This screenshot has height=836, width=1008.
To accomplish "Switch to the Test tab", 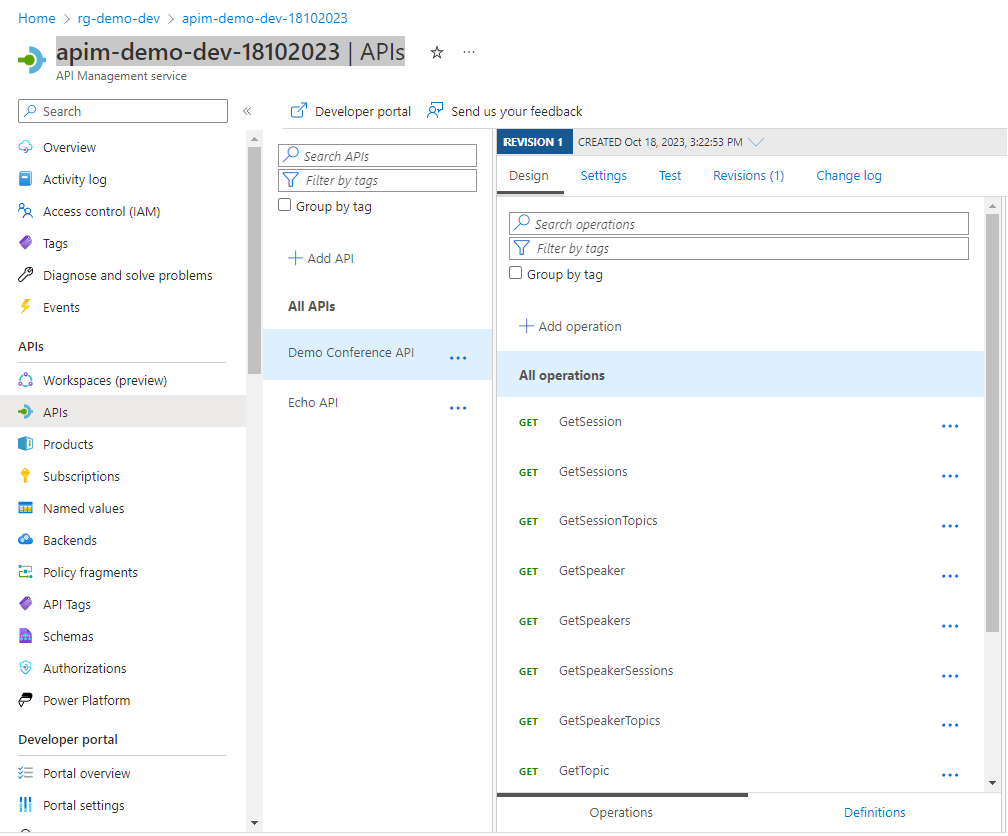I will [669, 175].
